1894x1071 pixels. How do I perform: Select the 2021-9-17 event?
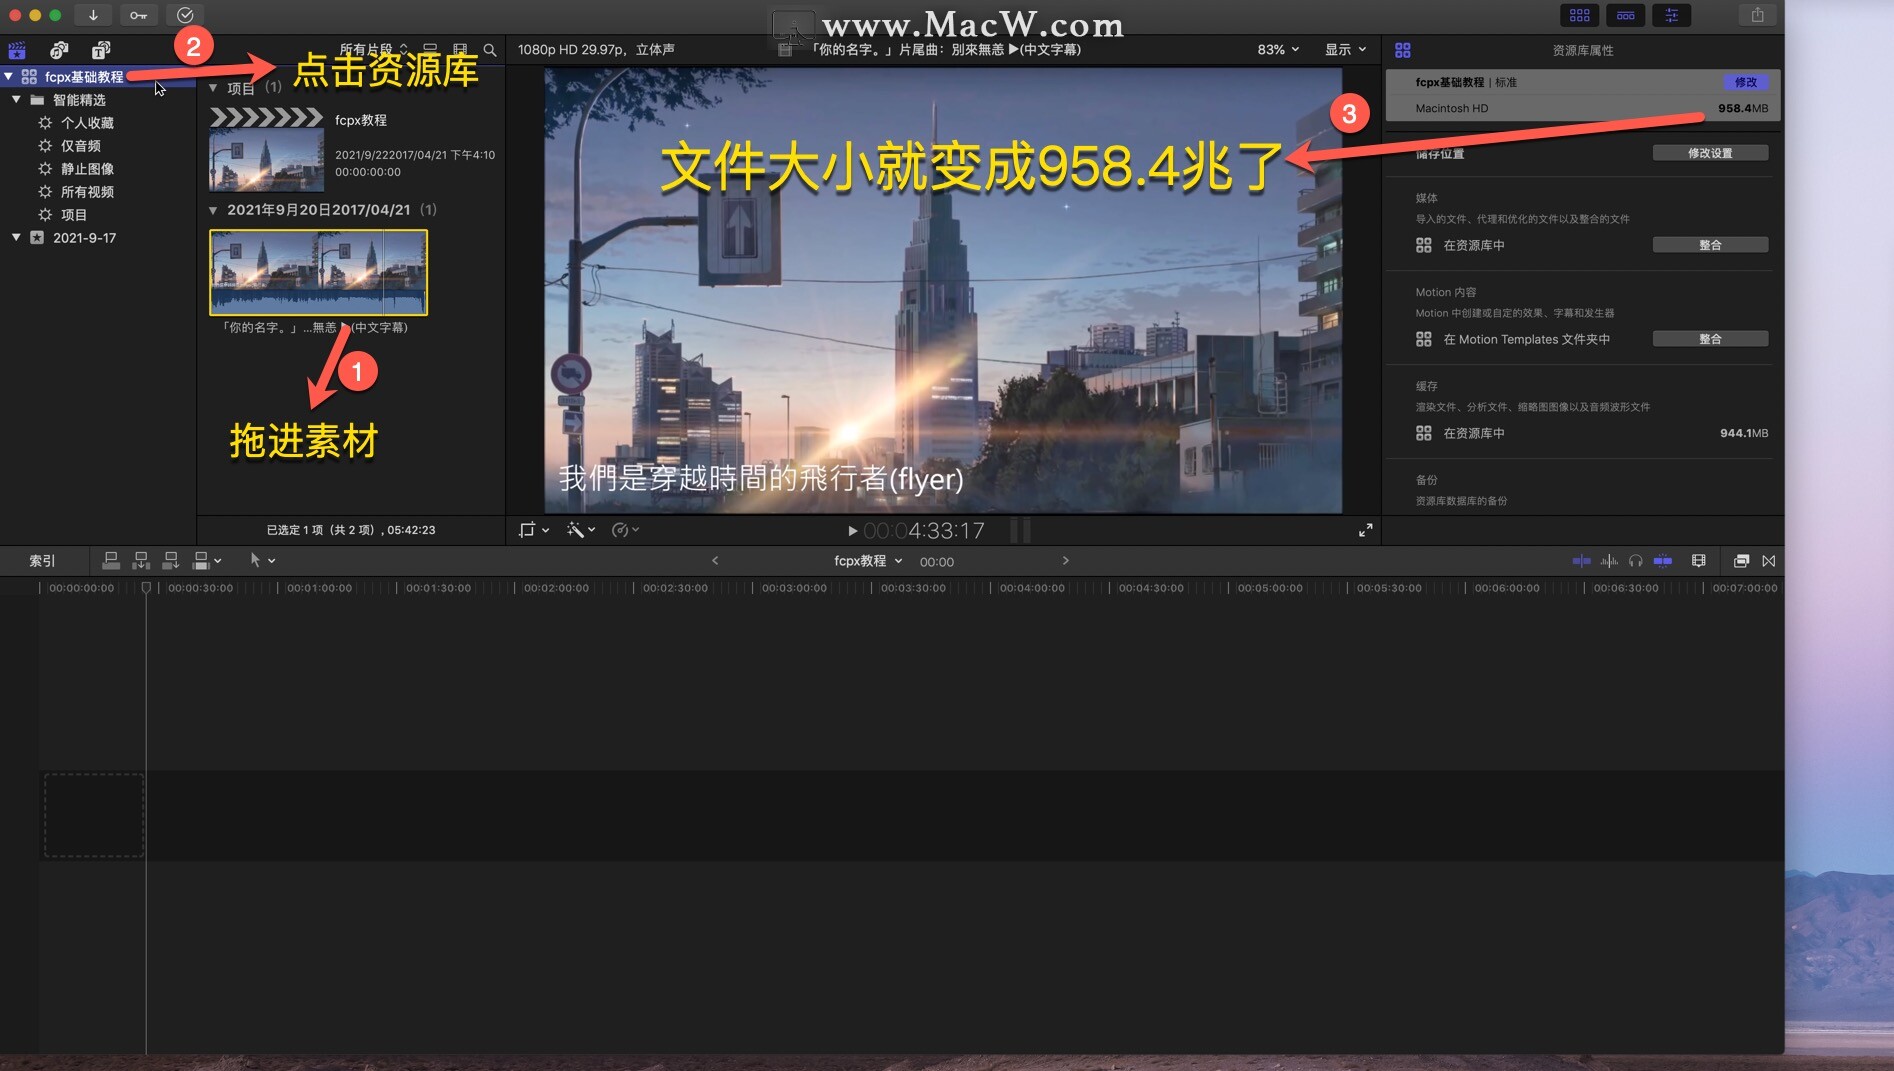pos(84,238)
